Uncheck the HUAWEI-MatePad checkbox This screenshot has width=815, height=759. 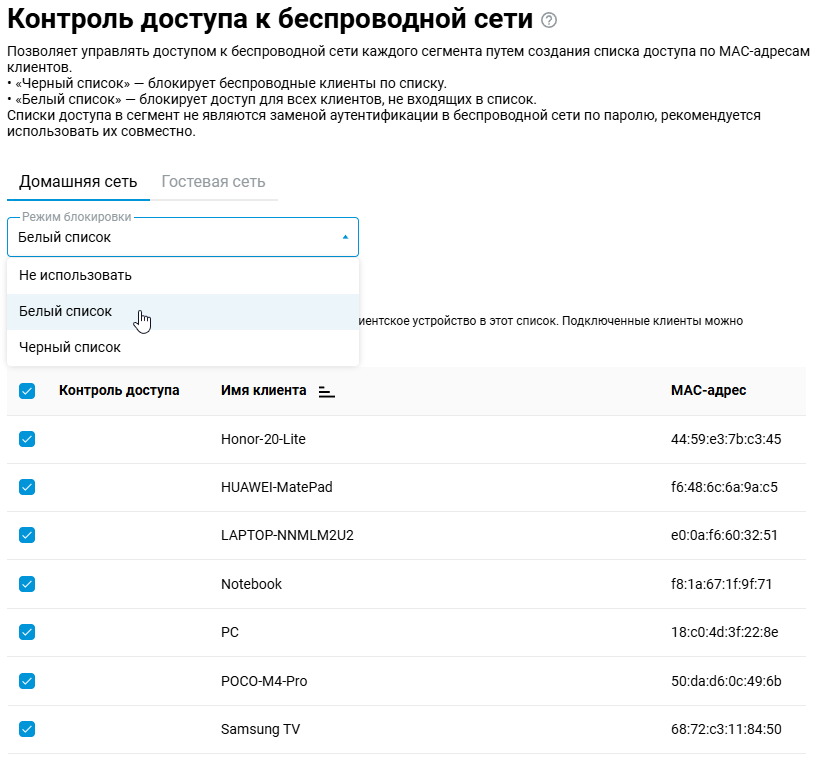[27, 487]
